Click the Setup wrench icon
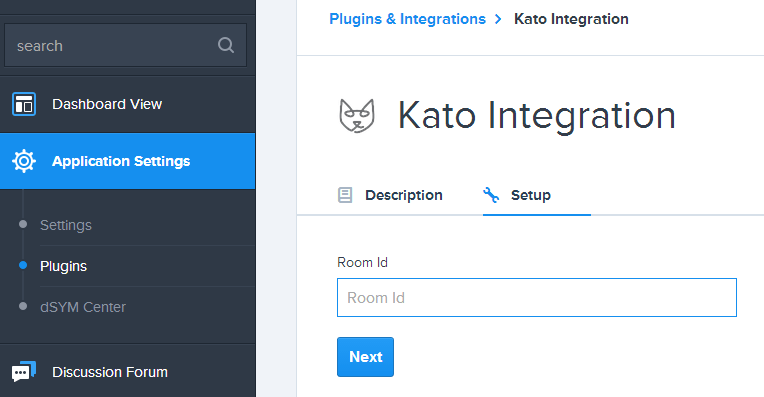The height and width of the screenshot is (397, 764). click(491, 195)
